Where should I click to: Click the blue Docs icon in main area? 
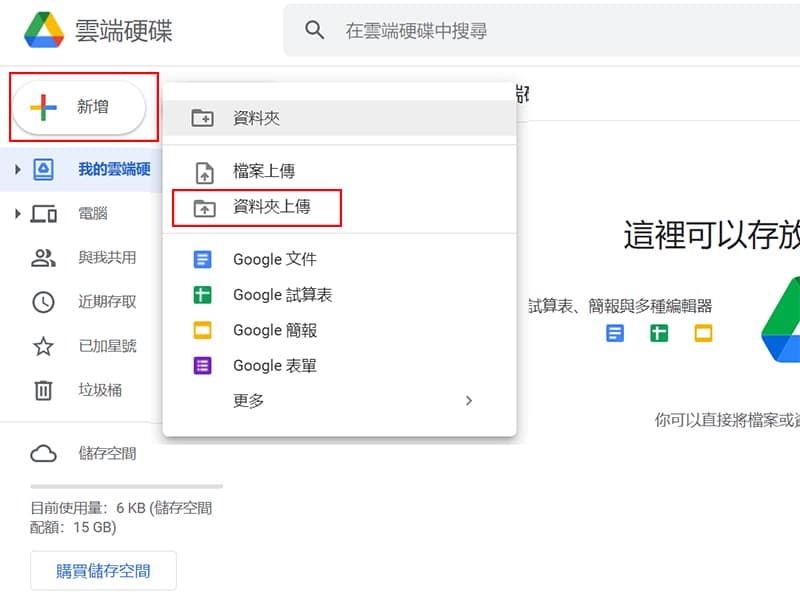(615, 334)
